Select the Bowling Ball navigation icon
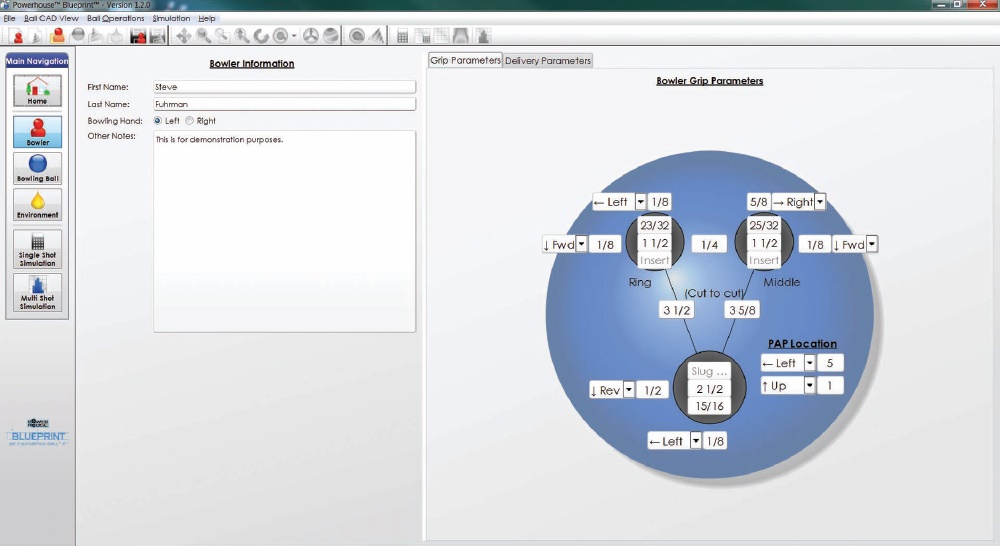 coord(37,167)
